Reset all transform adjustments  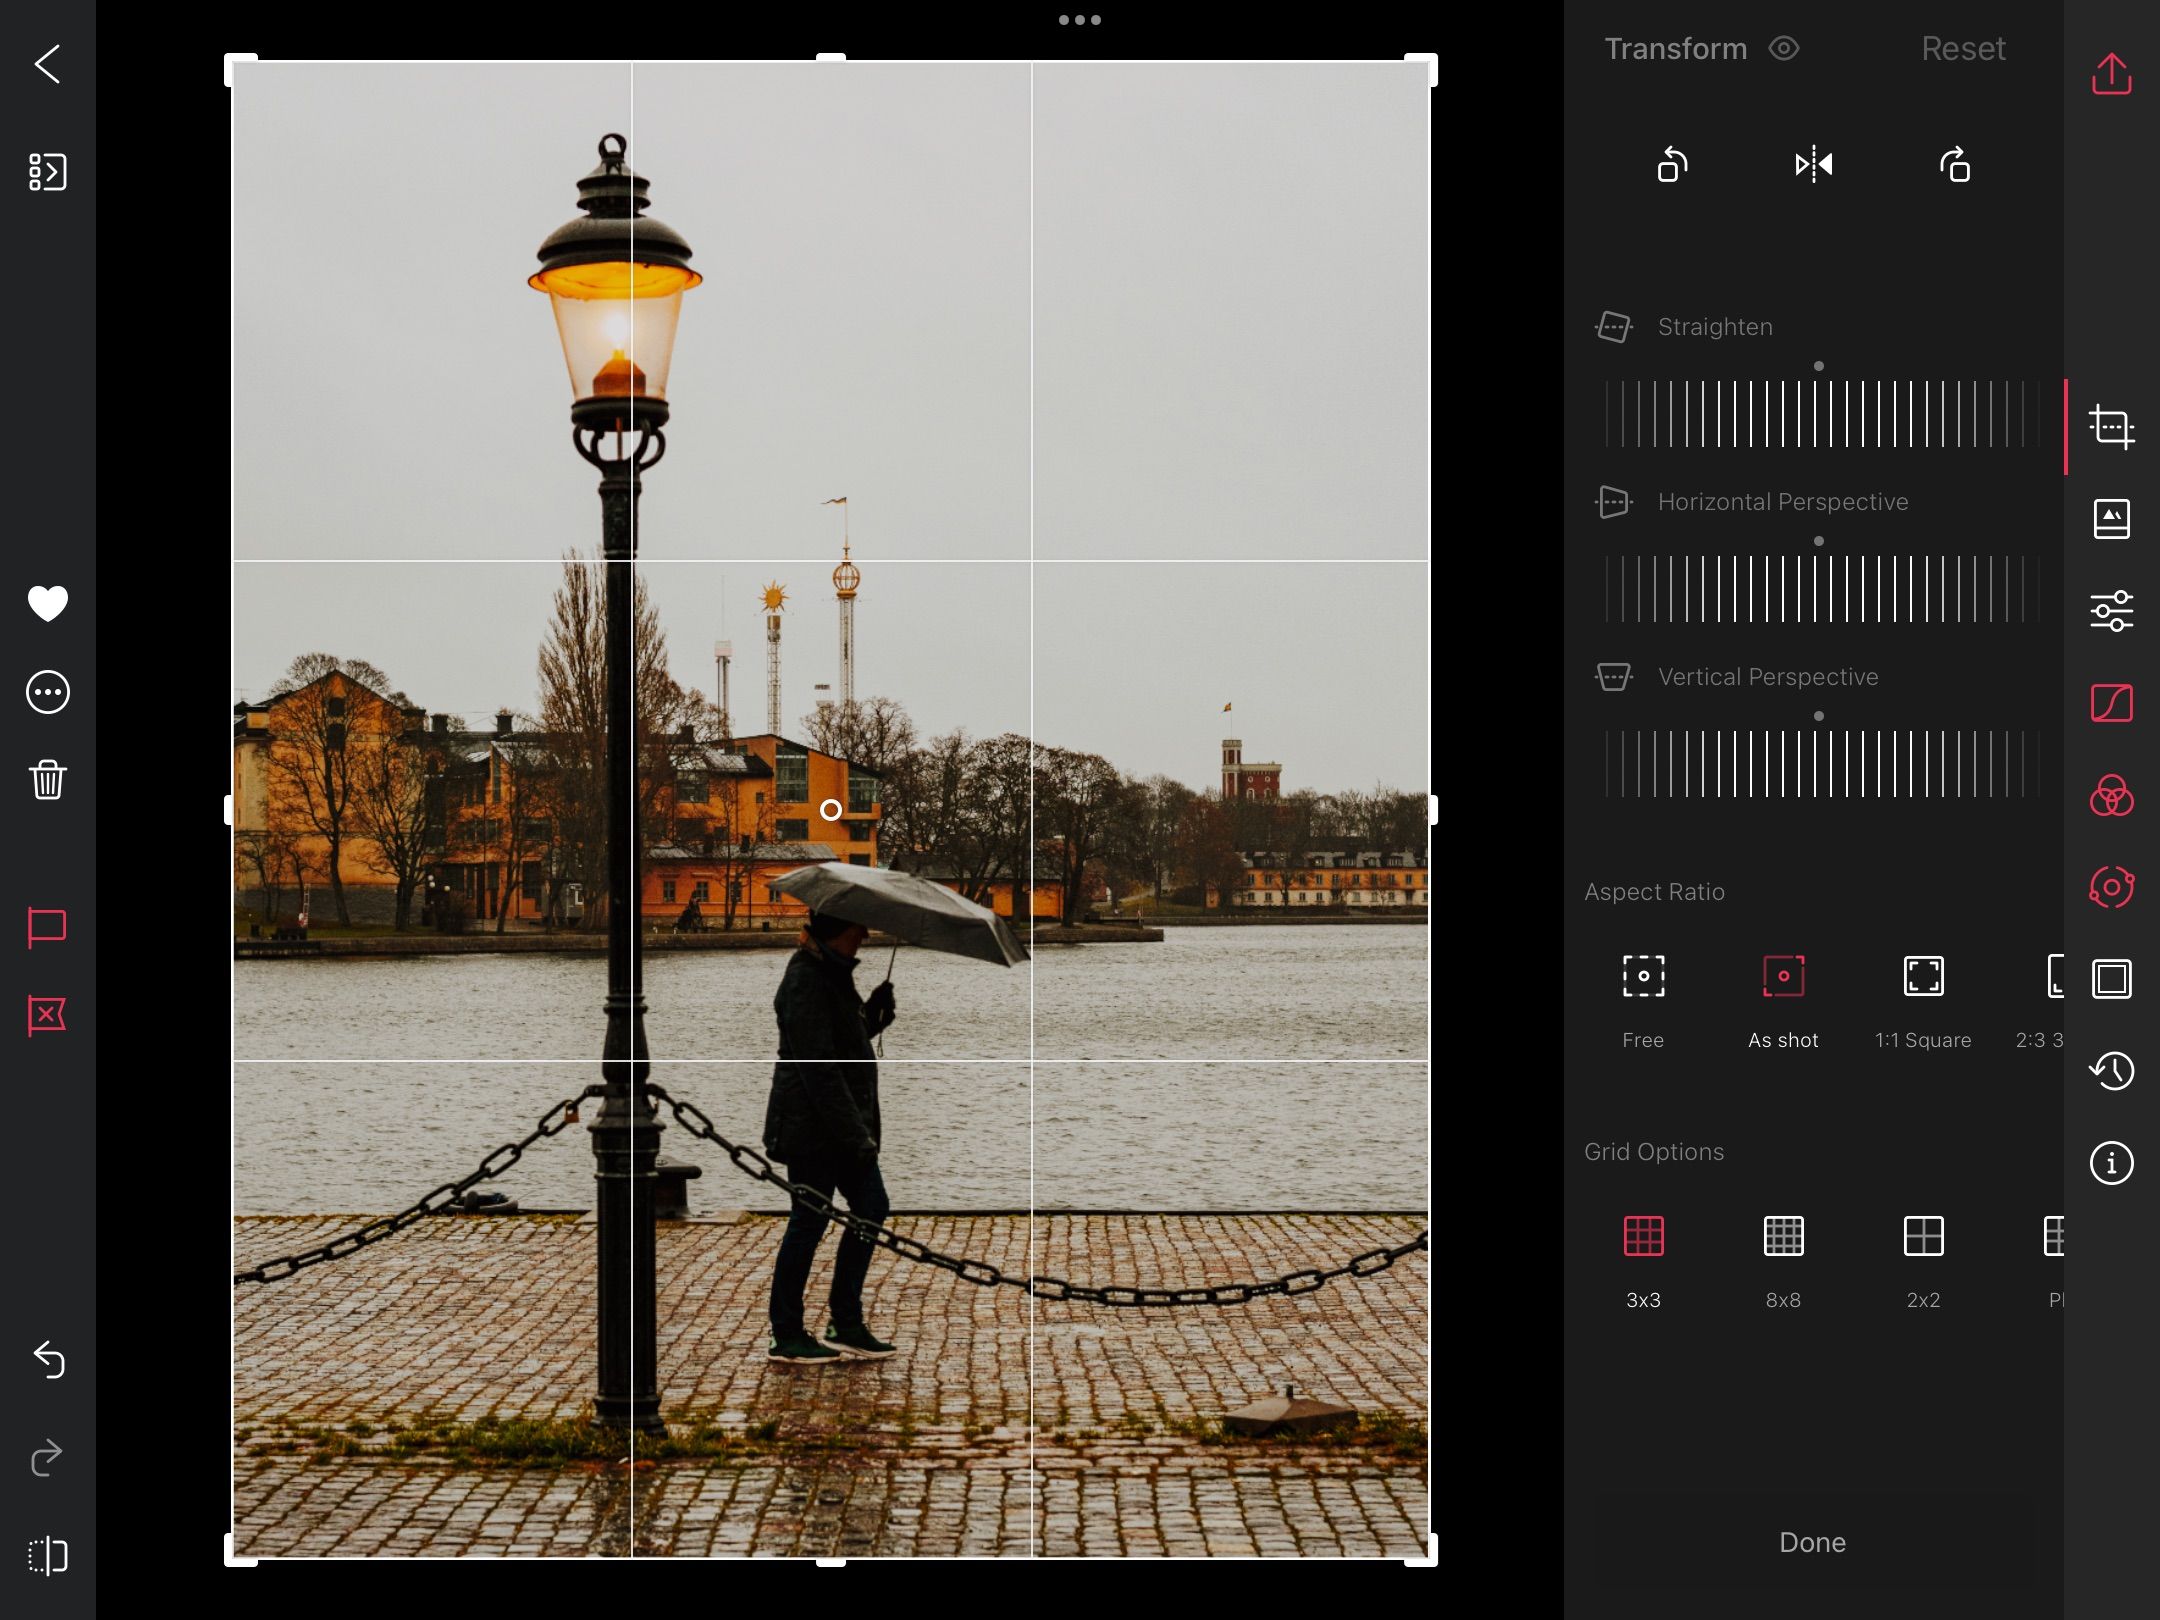click(1962, 48)
